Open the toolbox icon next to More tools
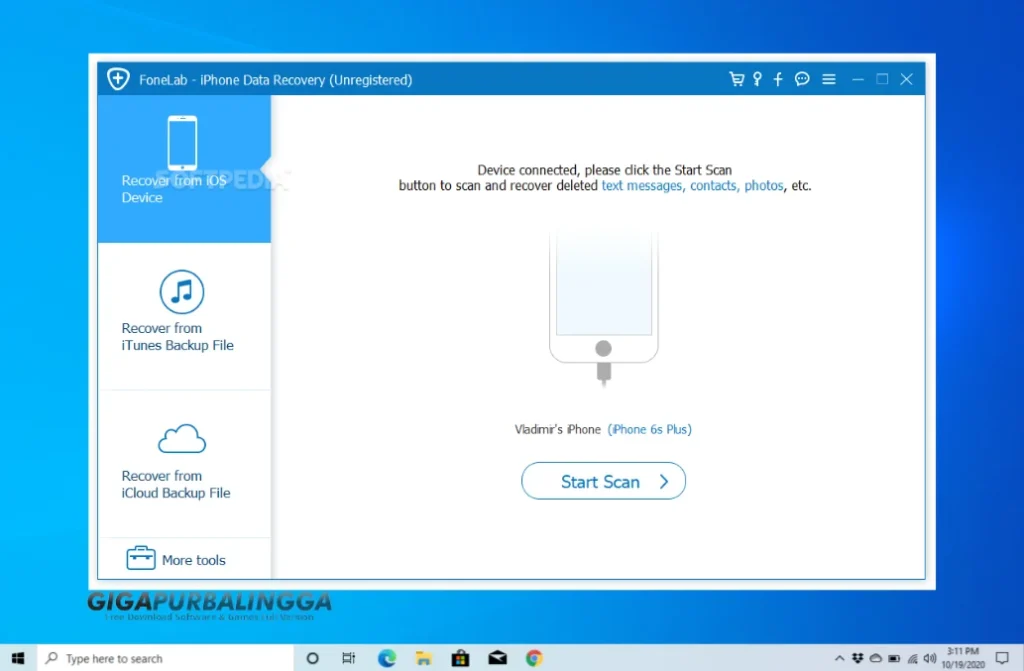 (140, 558)
